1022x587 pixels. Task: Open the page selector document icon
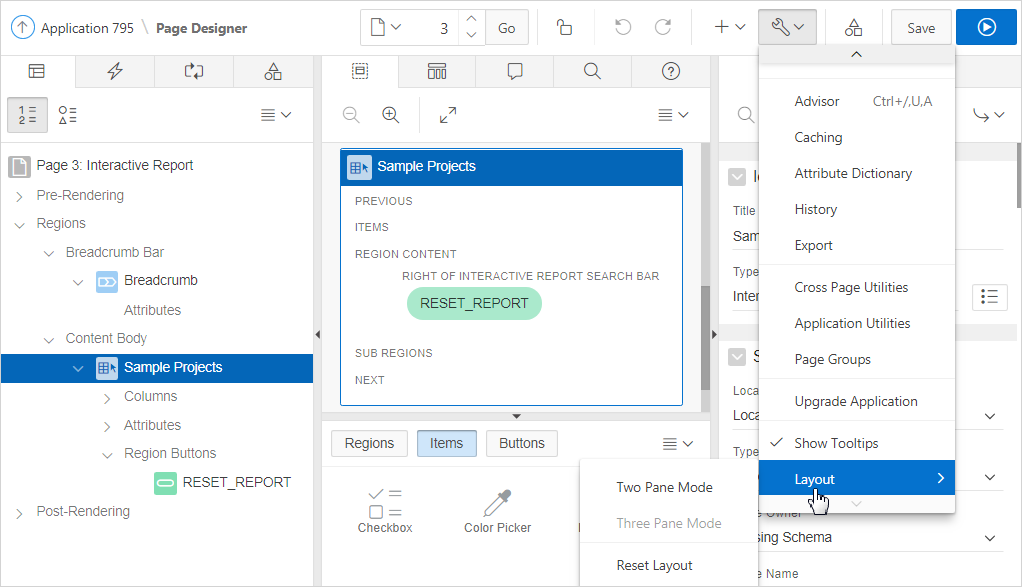click(x=385, y=27)
